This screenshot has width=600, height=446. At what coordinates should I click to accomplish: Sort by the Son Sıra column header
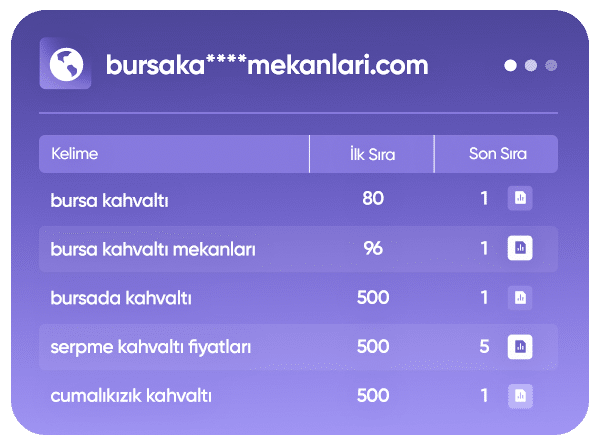pyautogui.click(x=497, y=154)
